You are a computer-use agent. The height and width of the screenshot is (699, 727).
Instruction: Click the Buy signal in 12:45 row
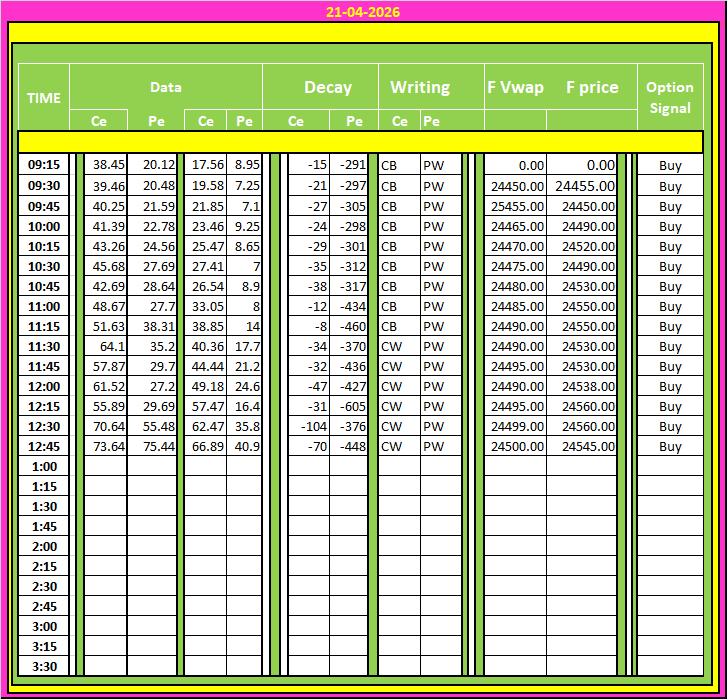tap(670, 446)
